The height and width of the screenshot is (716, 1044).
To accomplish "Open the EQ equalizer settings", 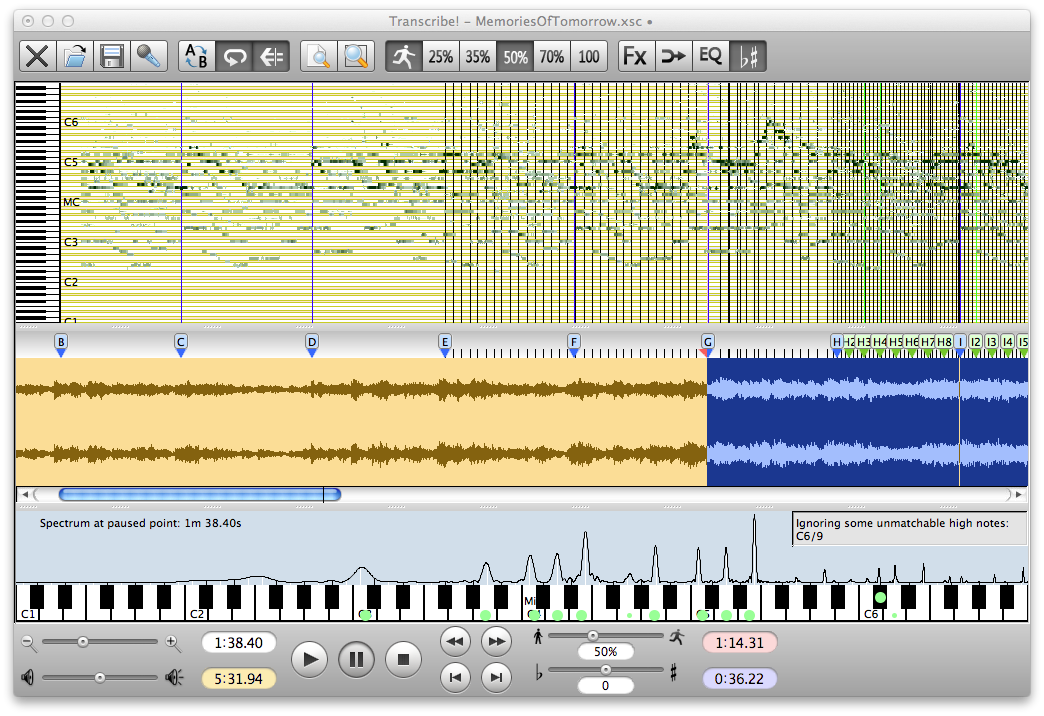I will (x=710, y=56).
